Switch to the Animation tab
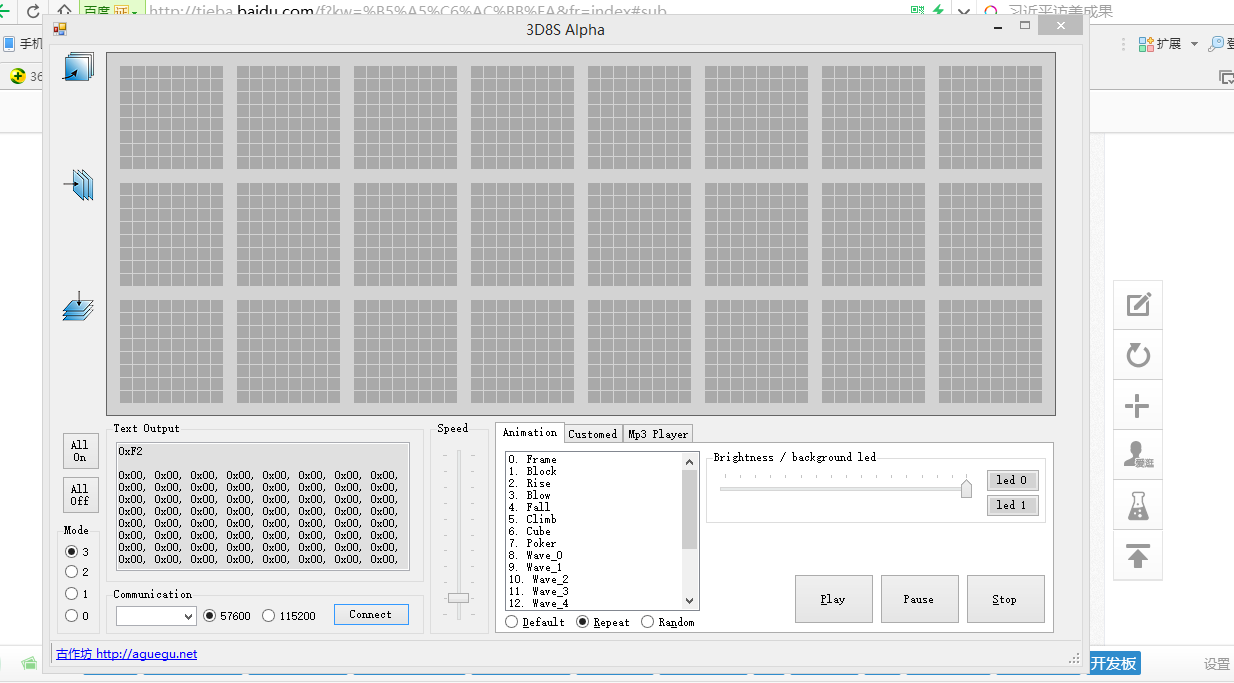This screenshot has height=683, width=1234. (x=530, y=432)
